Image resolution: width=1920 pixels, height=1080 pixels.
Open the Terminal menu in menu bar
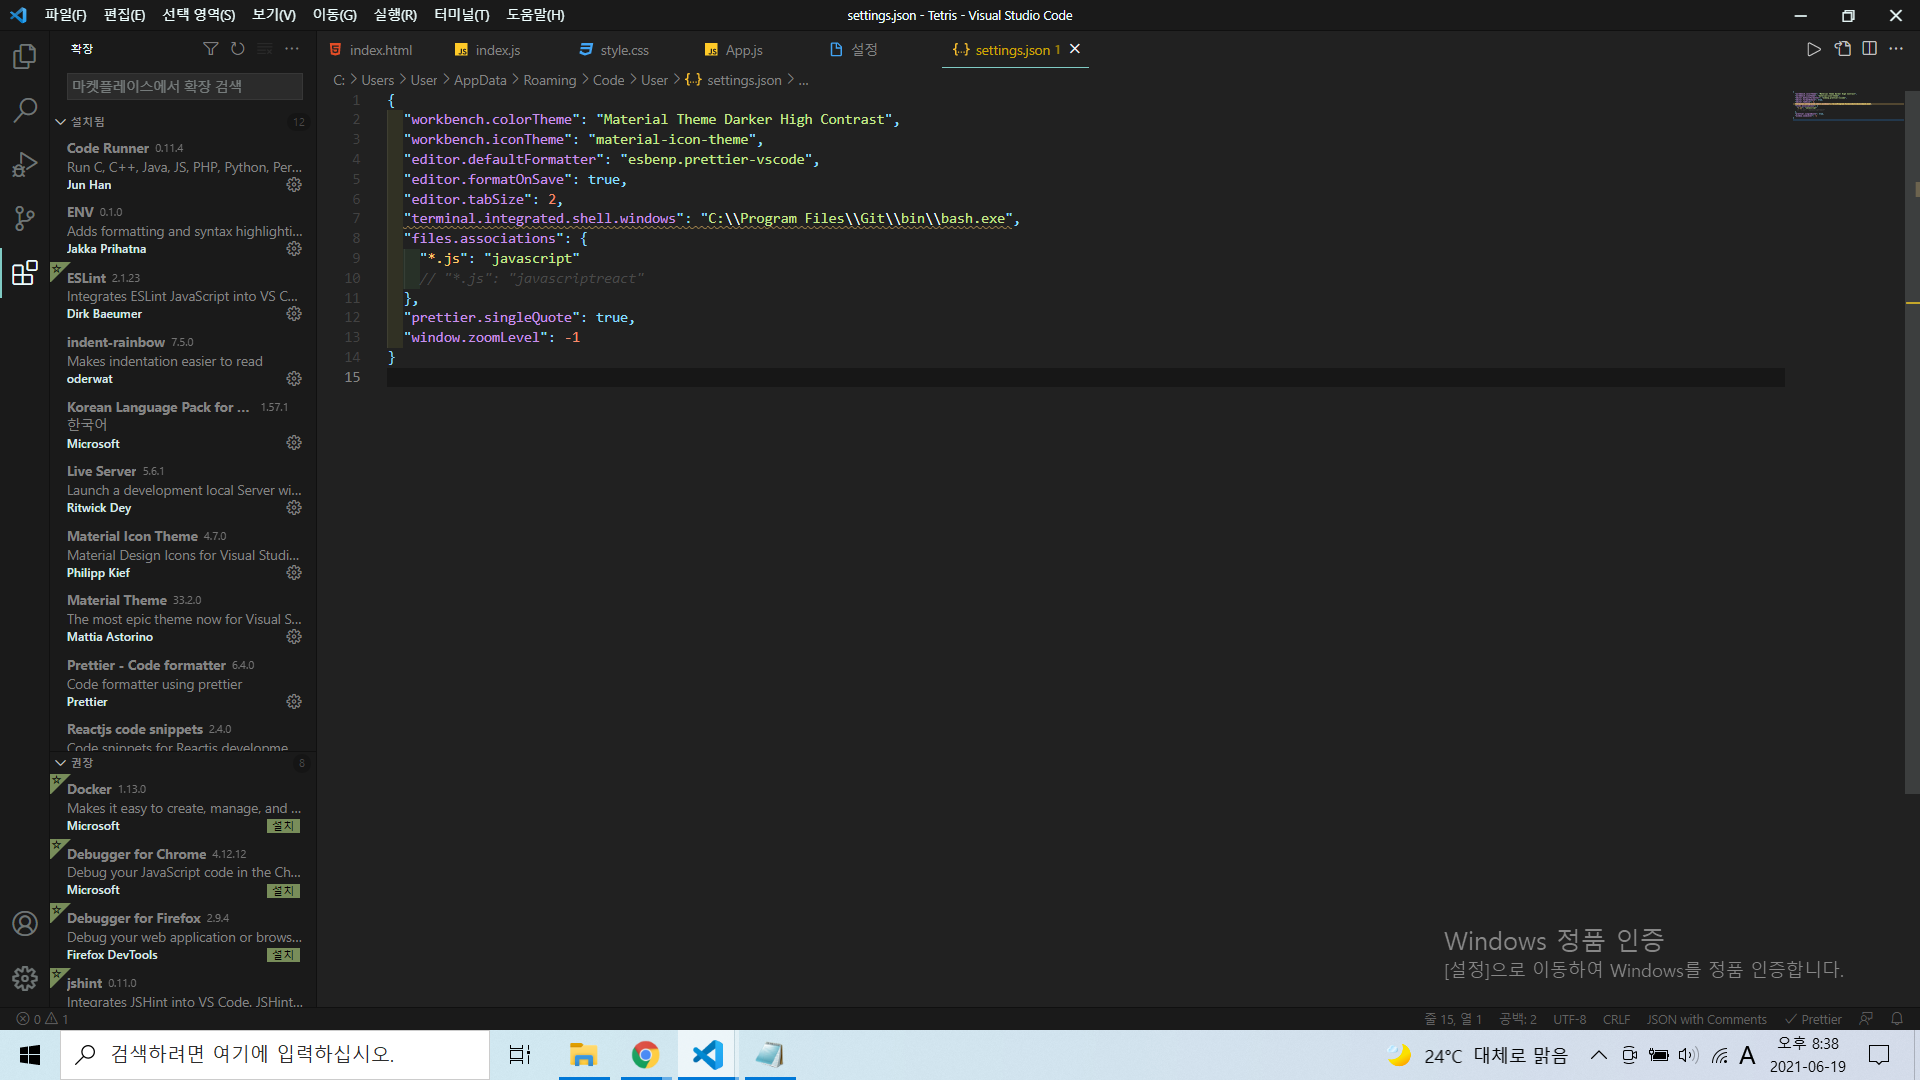(461, 15)
